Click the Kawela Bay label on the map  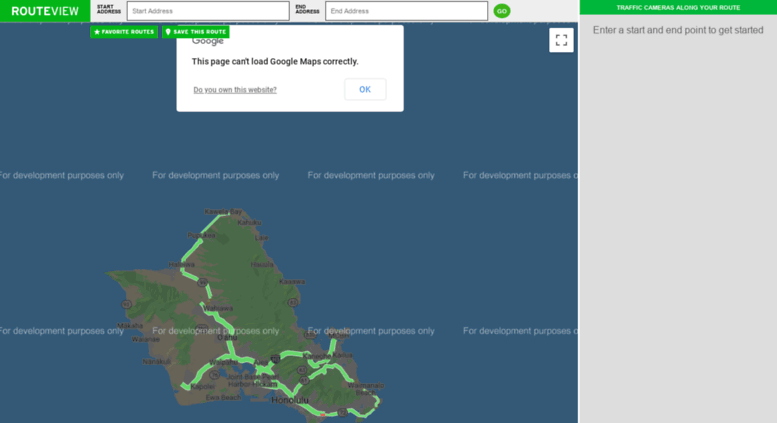coord(223,212)
